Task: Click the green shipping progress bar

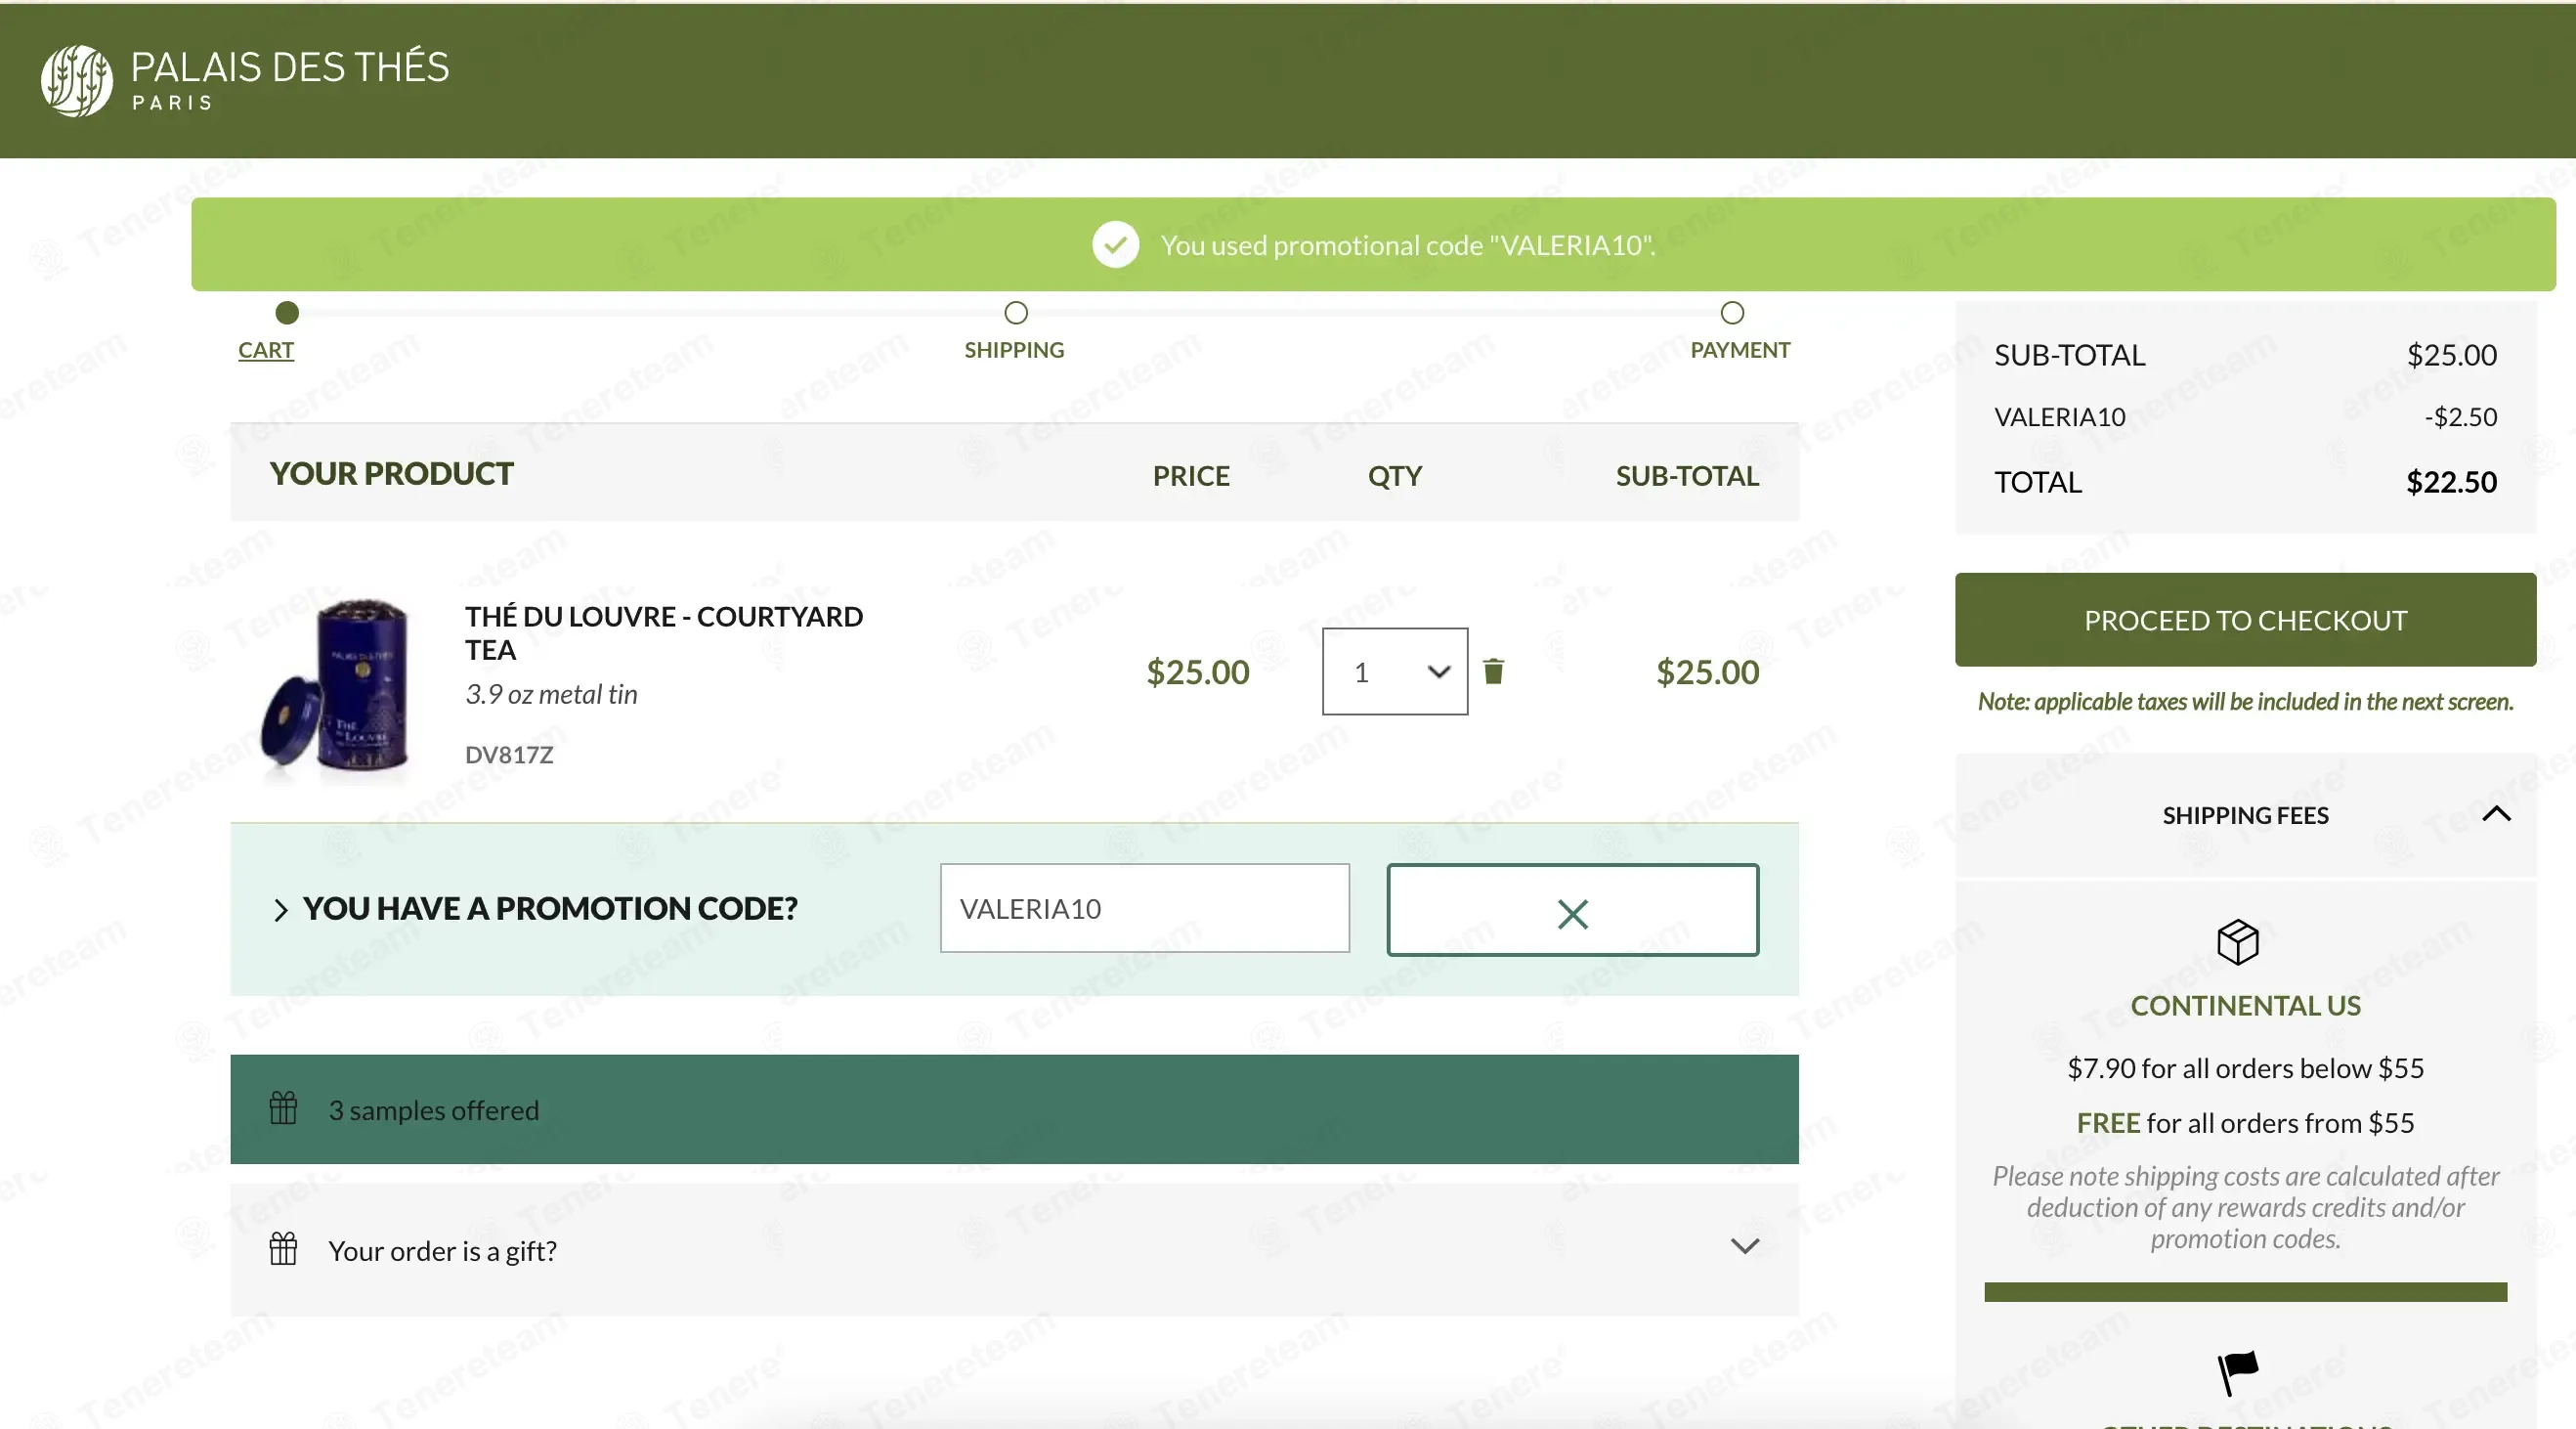Action: click(x=2245, y=1292)
